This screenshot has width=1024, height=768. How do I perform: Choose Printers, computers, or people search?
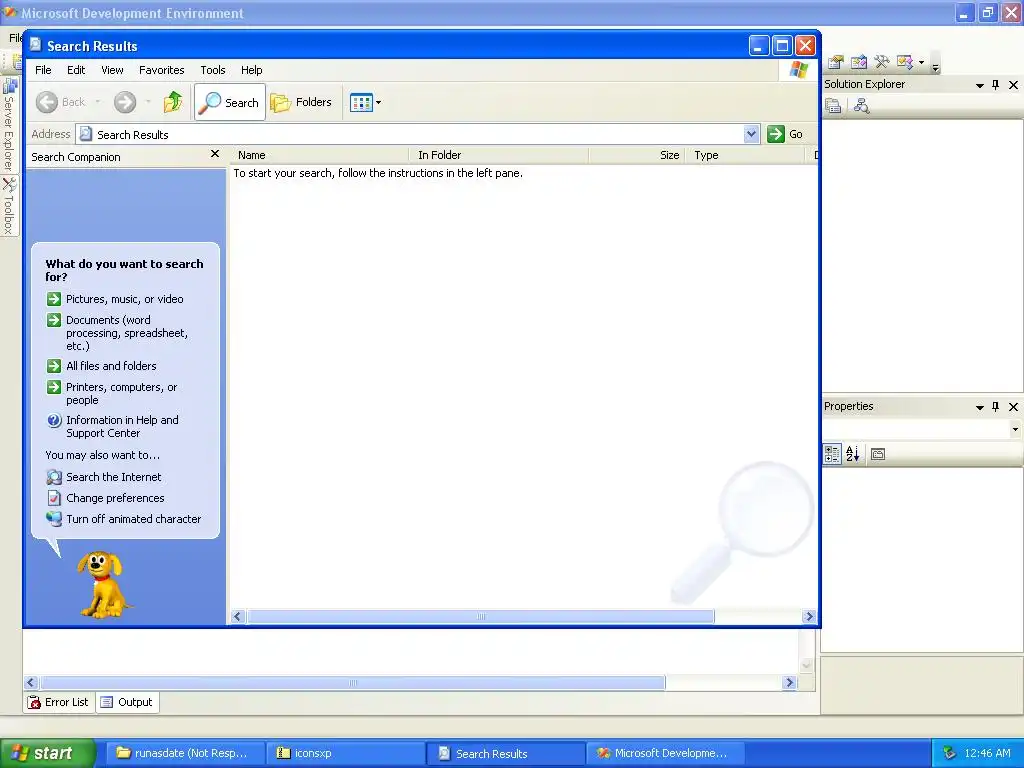pyautogui.click(x=121, y=394)
